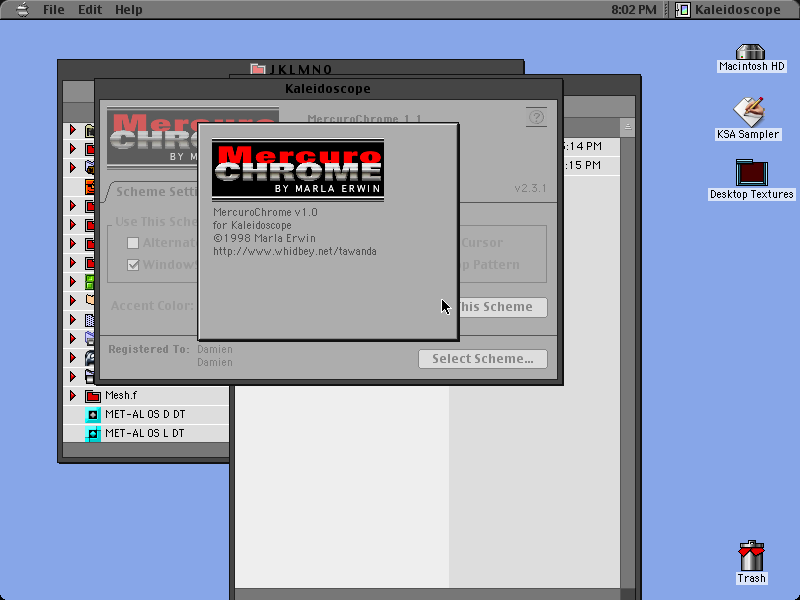Select the MET-AL OS L DT file icon
800x600 pixels.
click(x=93, y=434)
